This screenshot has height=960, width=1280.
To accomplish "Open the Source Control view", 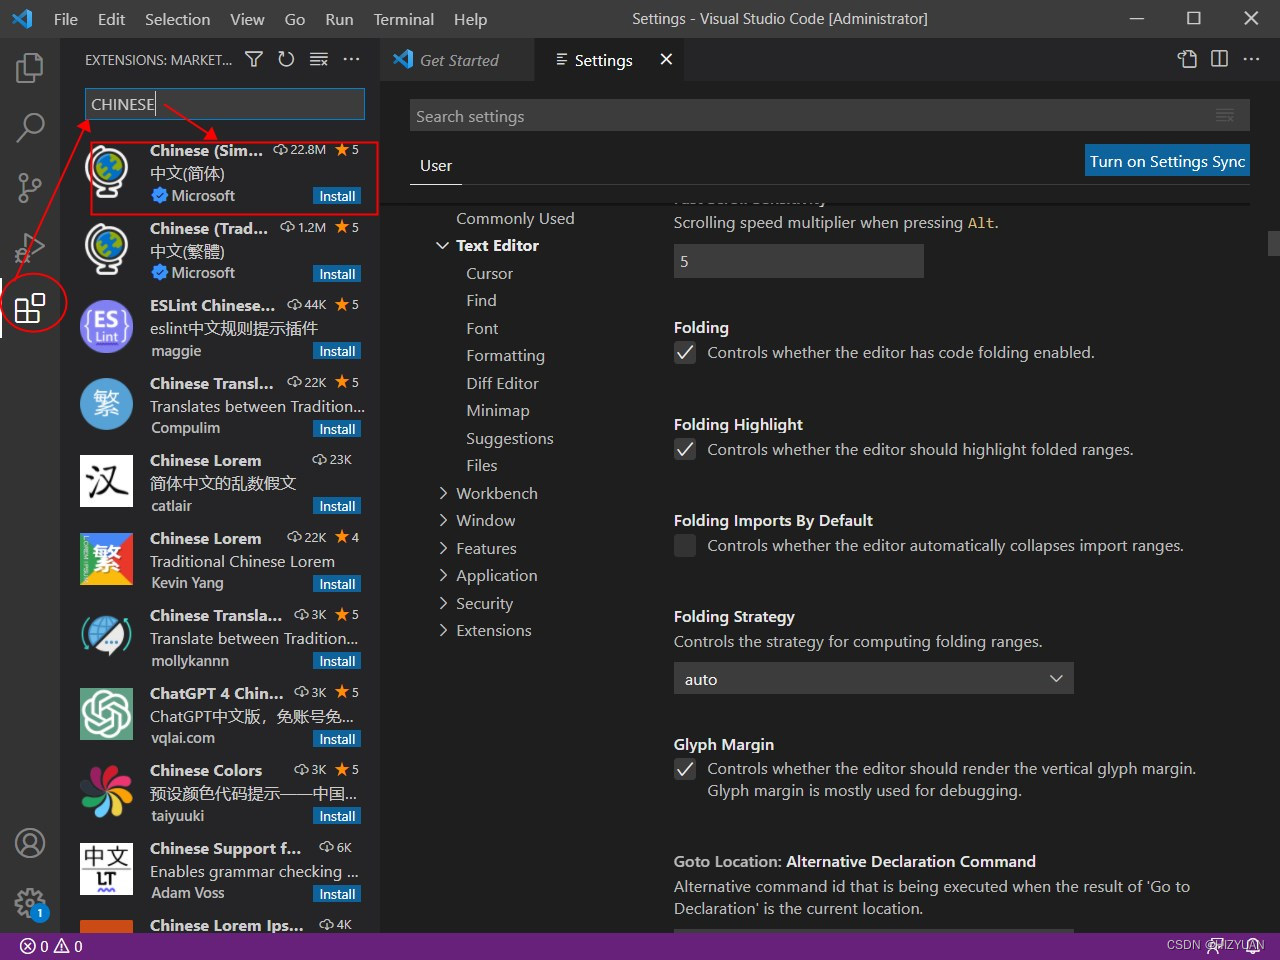I will click(30, 187).
